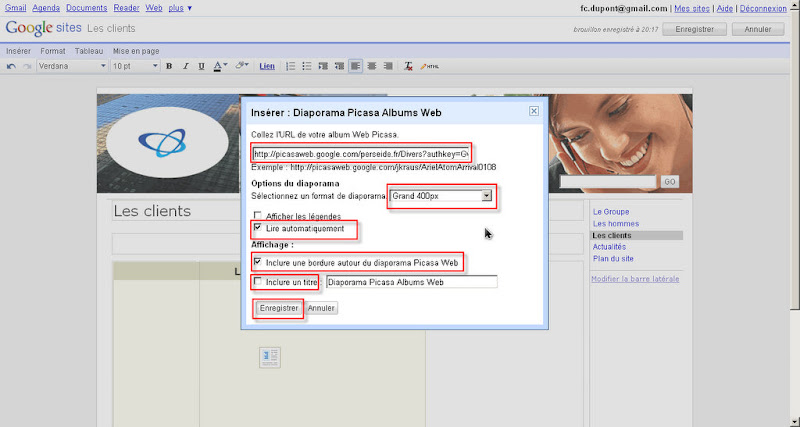Open the Reader link
This screenshot has width=800, height=427.
[x=126, y=8]
